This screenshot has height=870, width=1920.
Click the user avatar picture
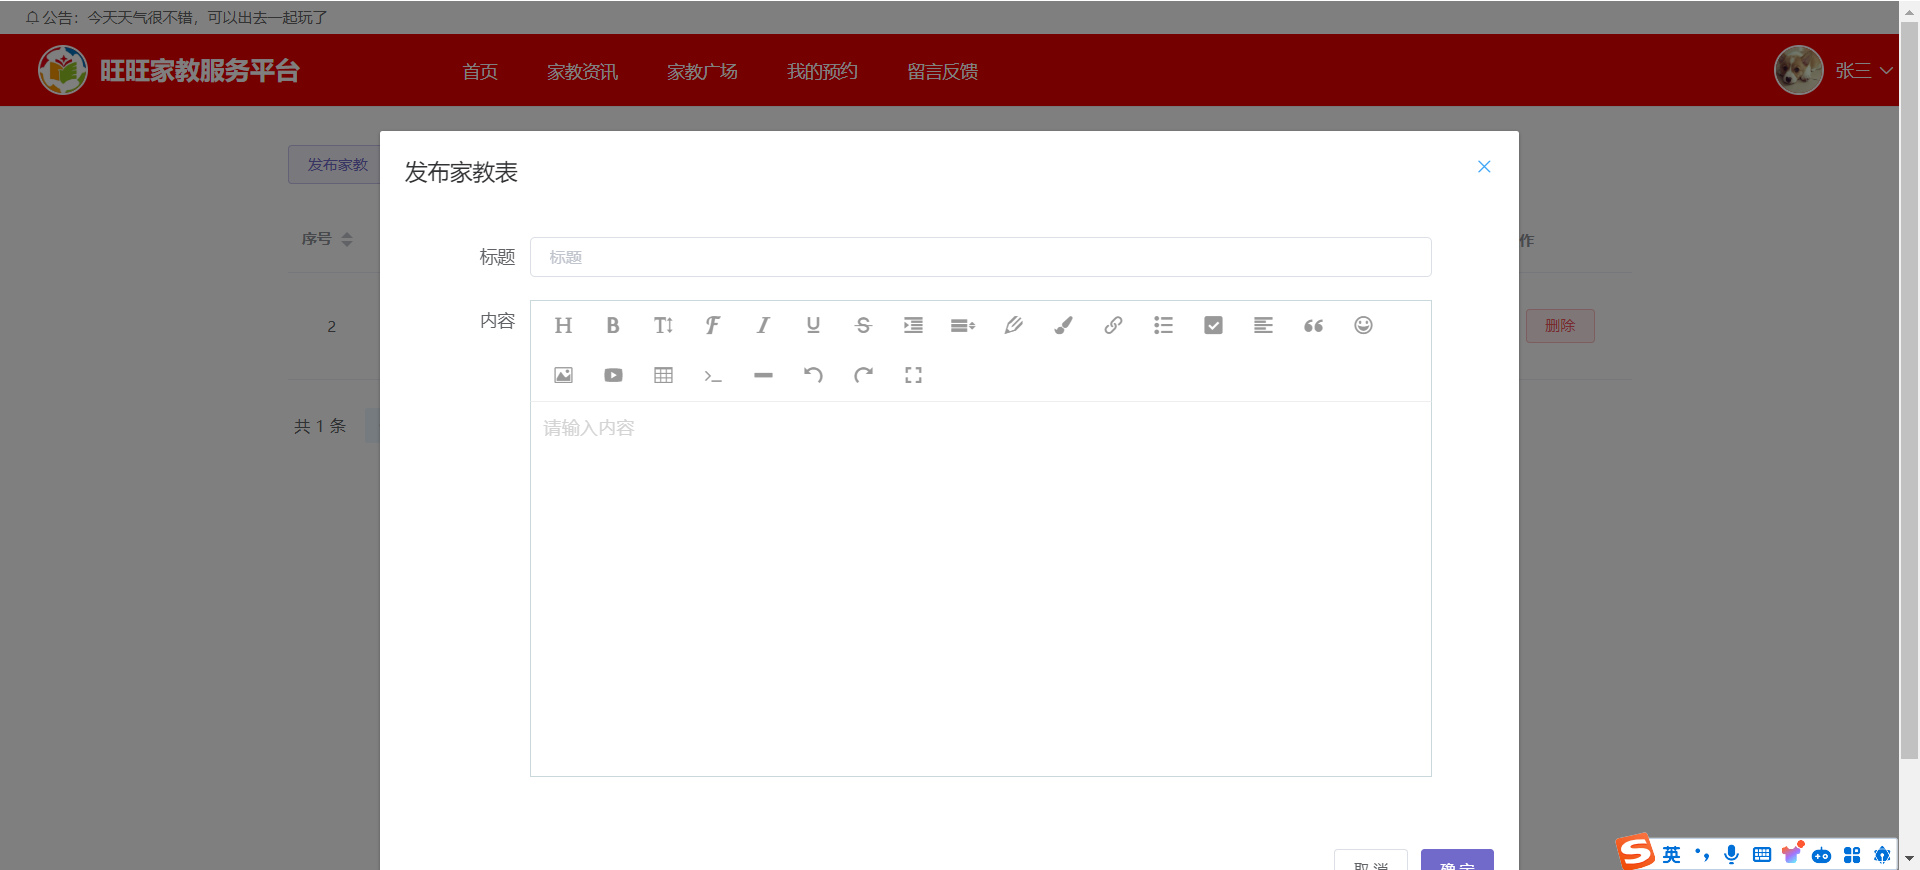coord(1798,70)
